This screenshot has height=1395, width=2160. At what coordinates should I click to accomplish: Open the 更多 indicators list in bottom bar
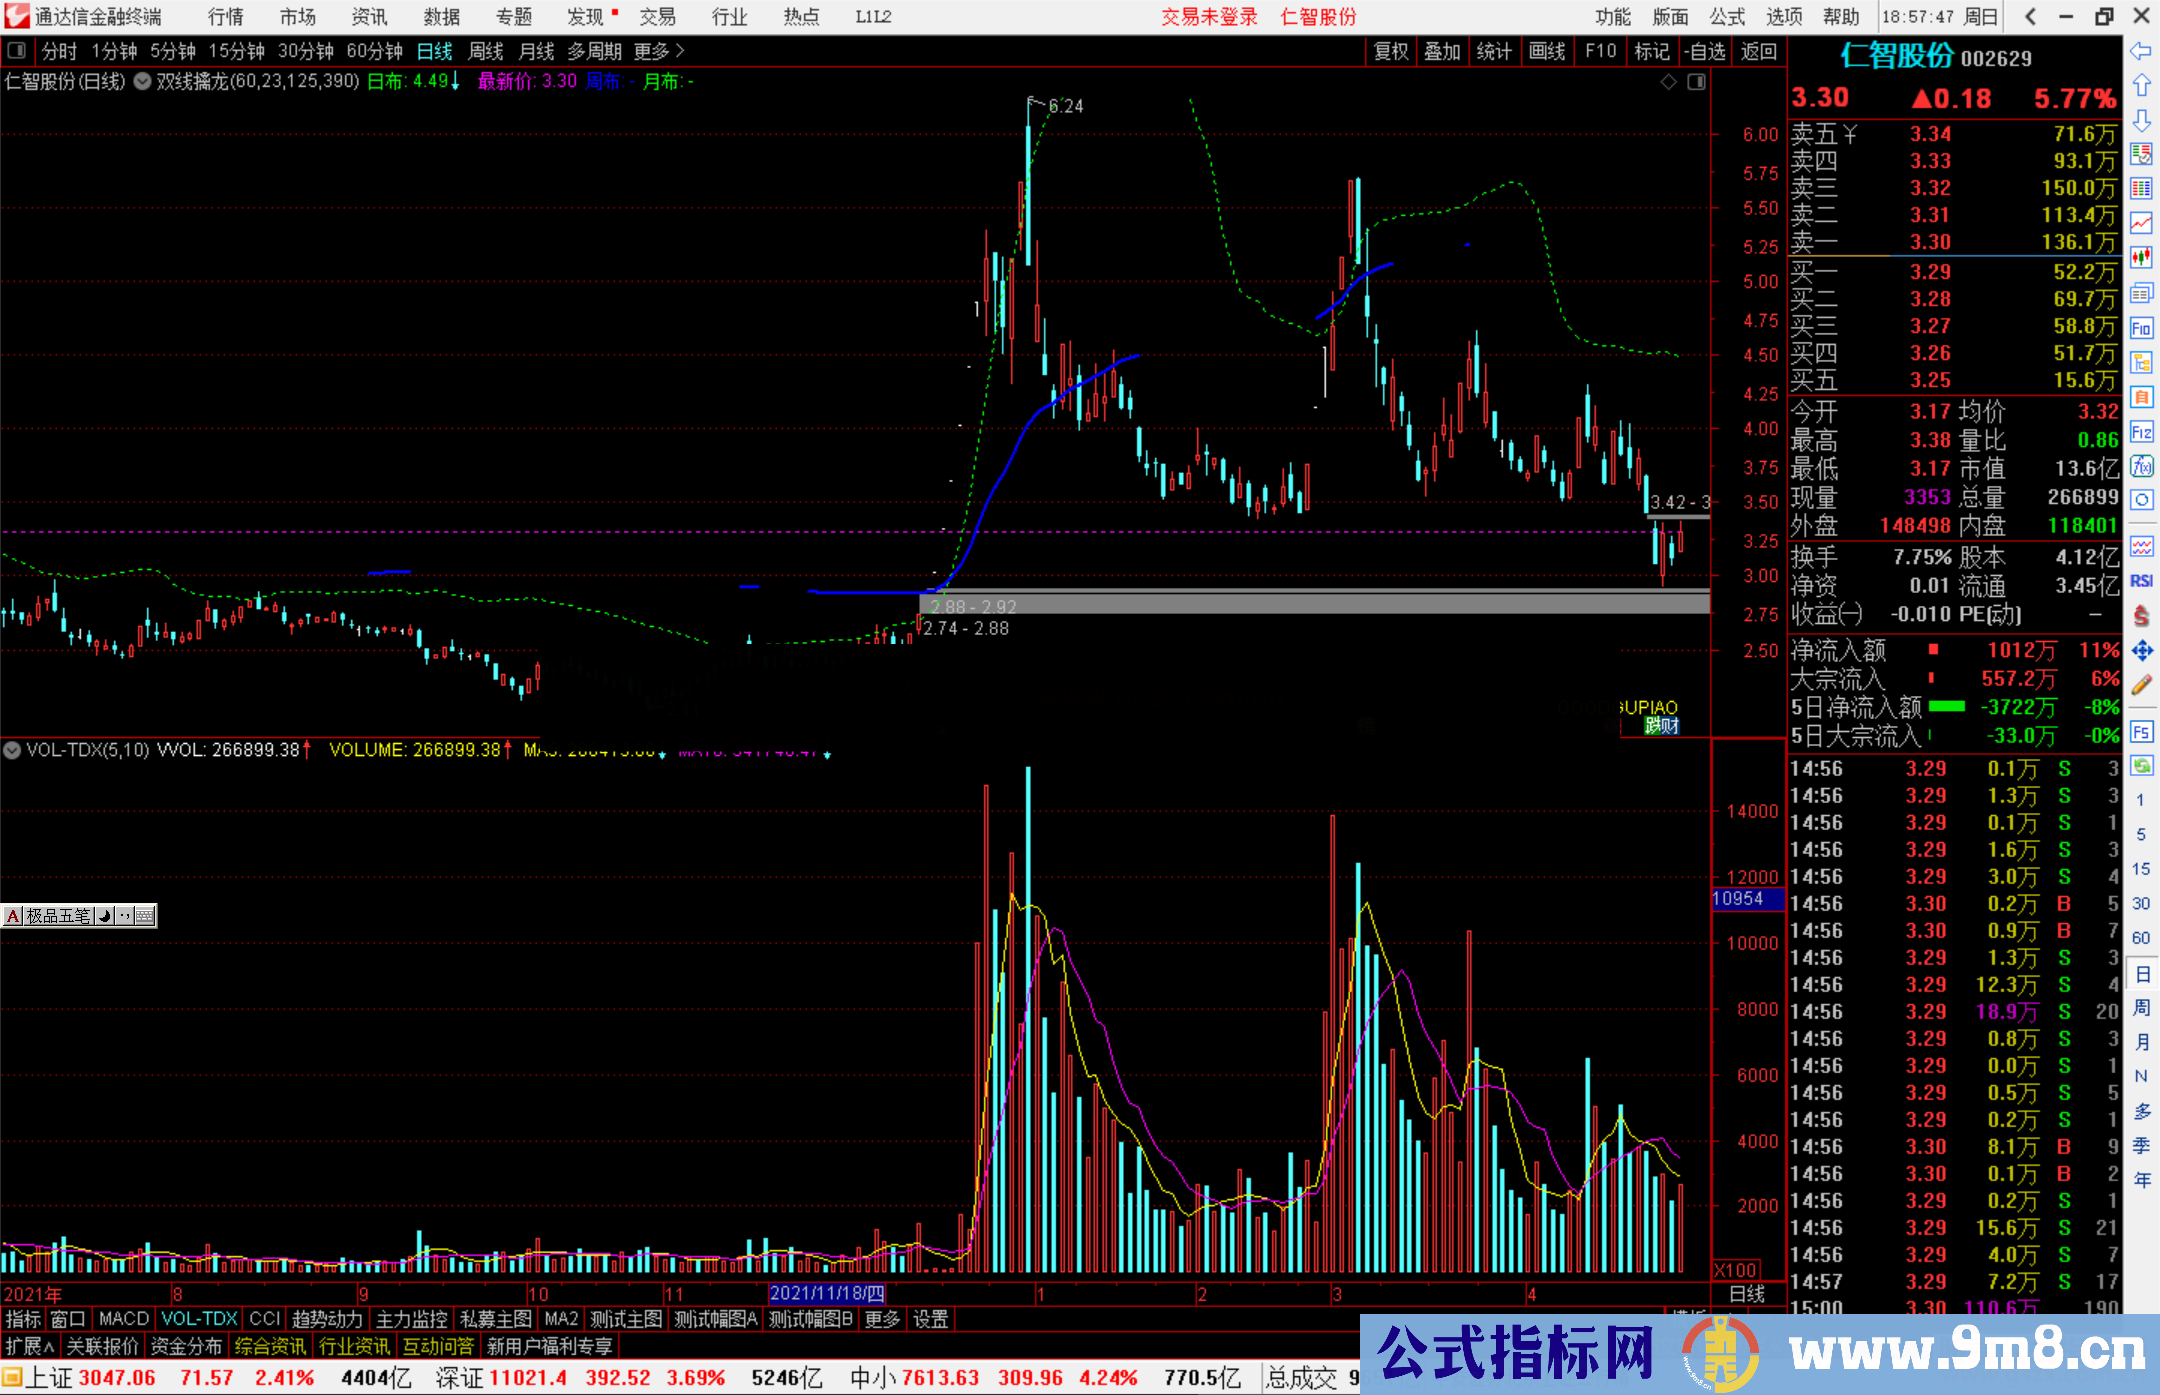[882, 1319]
